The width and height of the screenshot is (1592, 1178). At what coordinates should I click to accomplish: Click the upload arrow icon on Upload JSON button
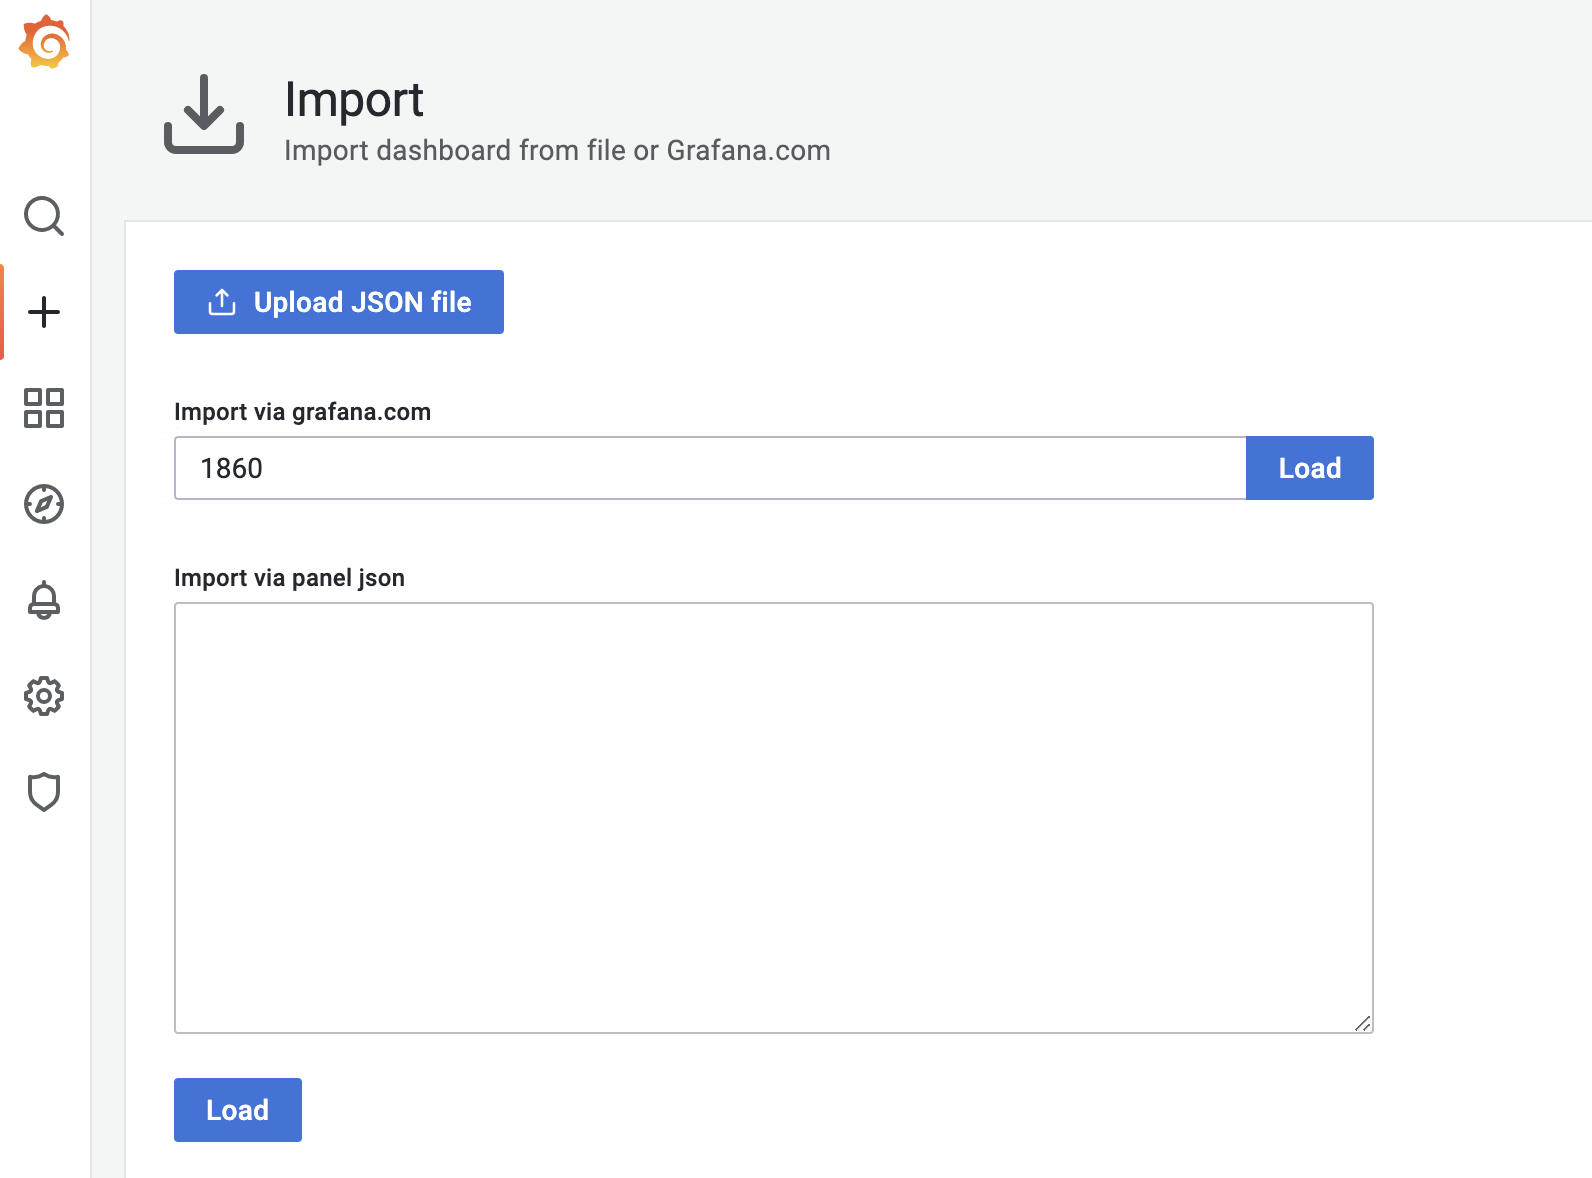(x=221, y=302)
